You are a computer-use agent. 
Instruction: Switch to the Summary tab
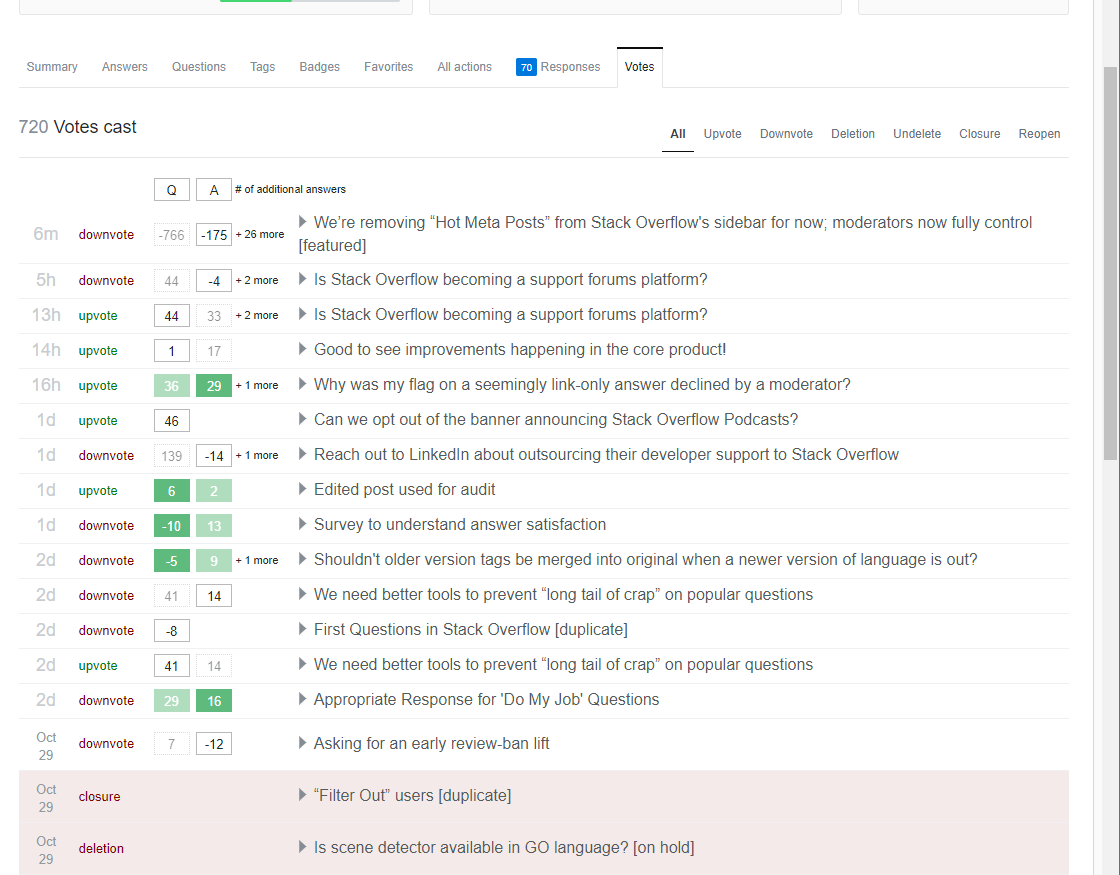coord(51,66)
